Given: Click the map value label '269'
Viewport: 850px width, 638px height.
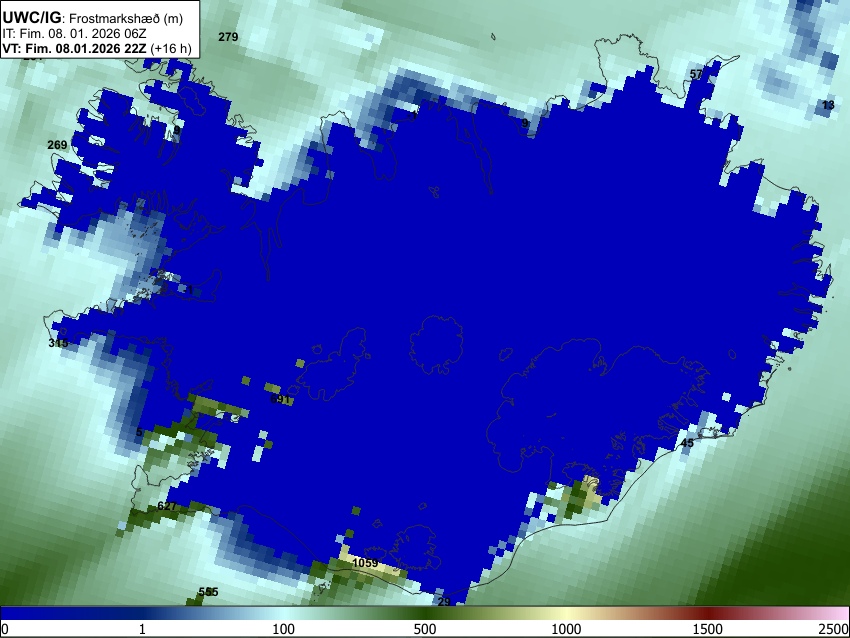Looking at the screenshot, I should click(57, 145).
